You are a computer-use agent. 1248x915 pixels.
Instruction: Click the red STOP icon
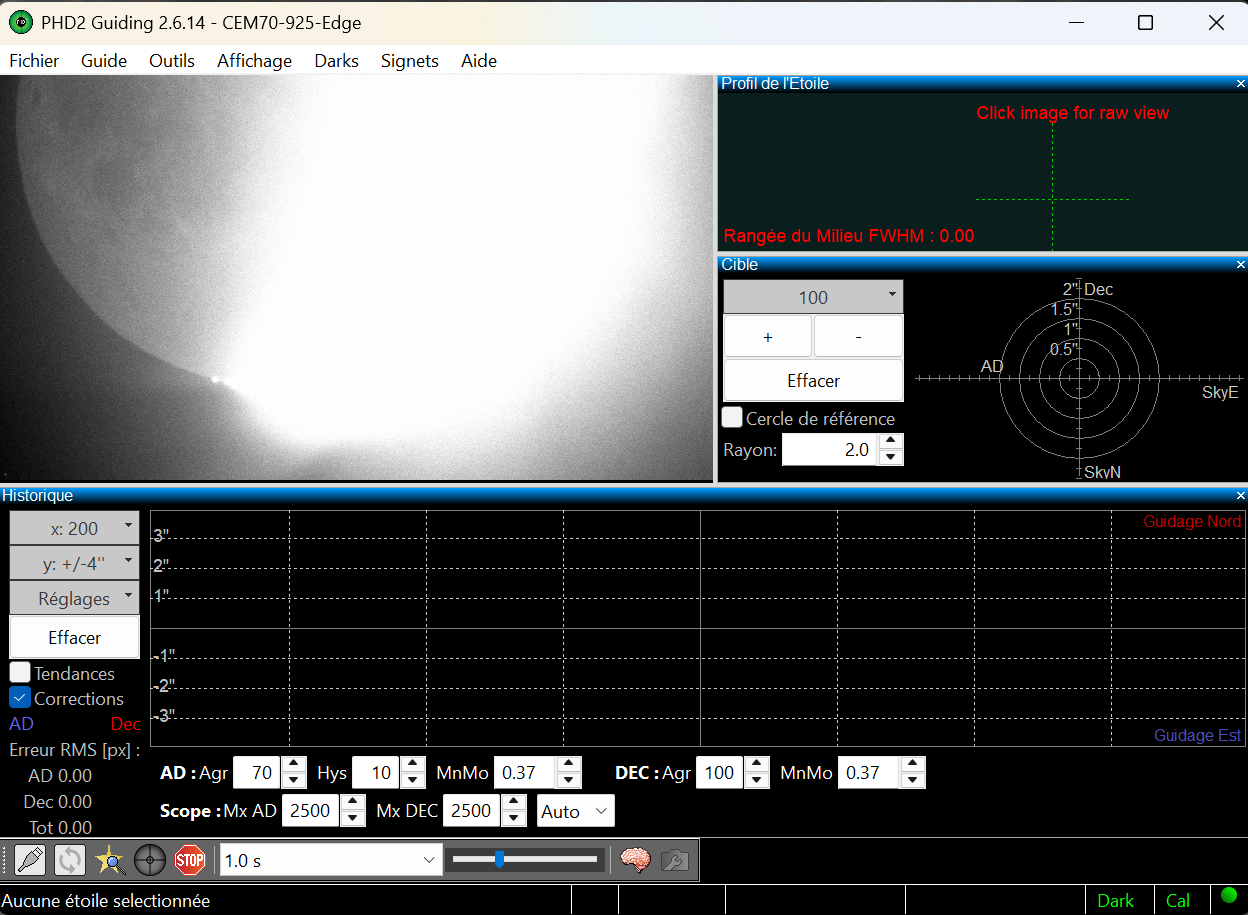pos(190,860)
